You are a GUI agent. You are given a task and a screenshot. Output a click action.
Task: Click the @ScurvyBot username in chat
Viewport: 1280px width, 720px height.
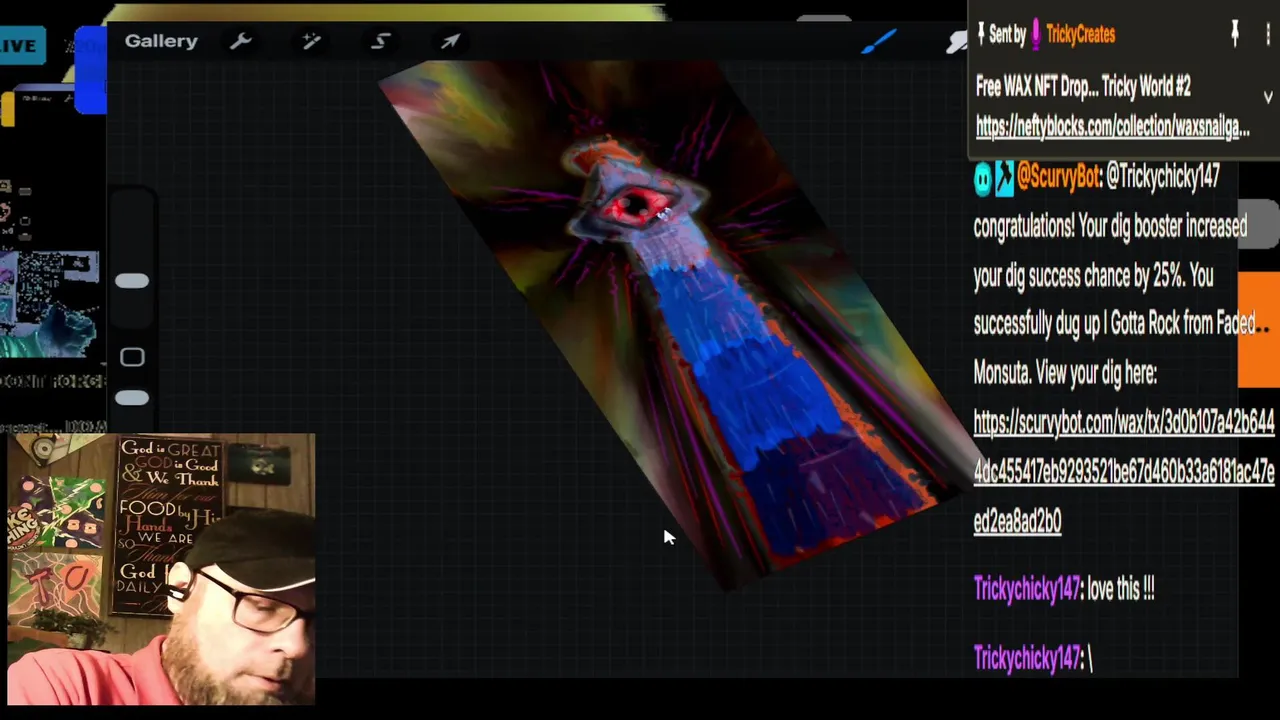click(1058, 178)
